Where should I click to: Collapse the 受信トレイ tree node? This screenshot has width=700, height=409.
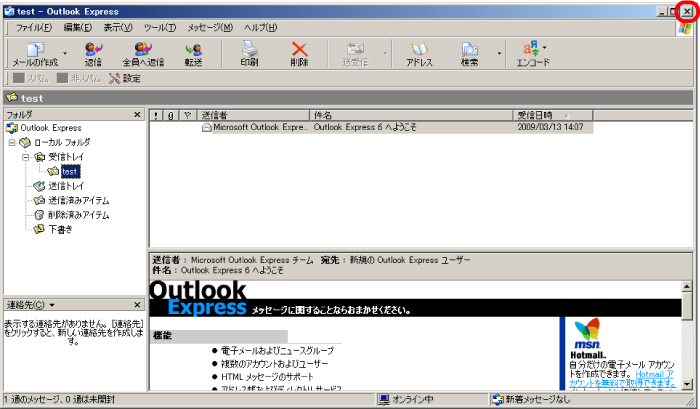26,157
